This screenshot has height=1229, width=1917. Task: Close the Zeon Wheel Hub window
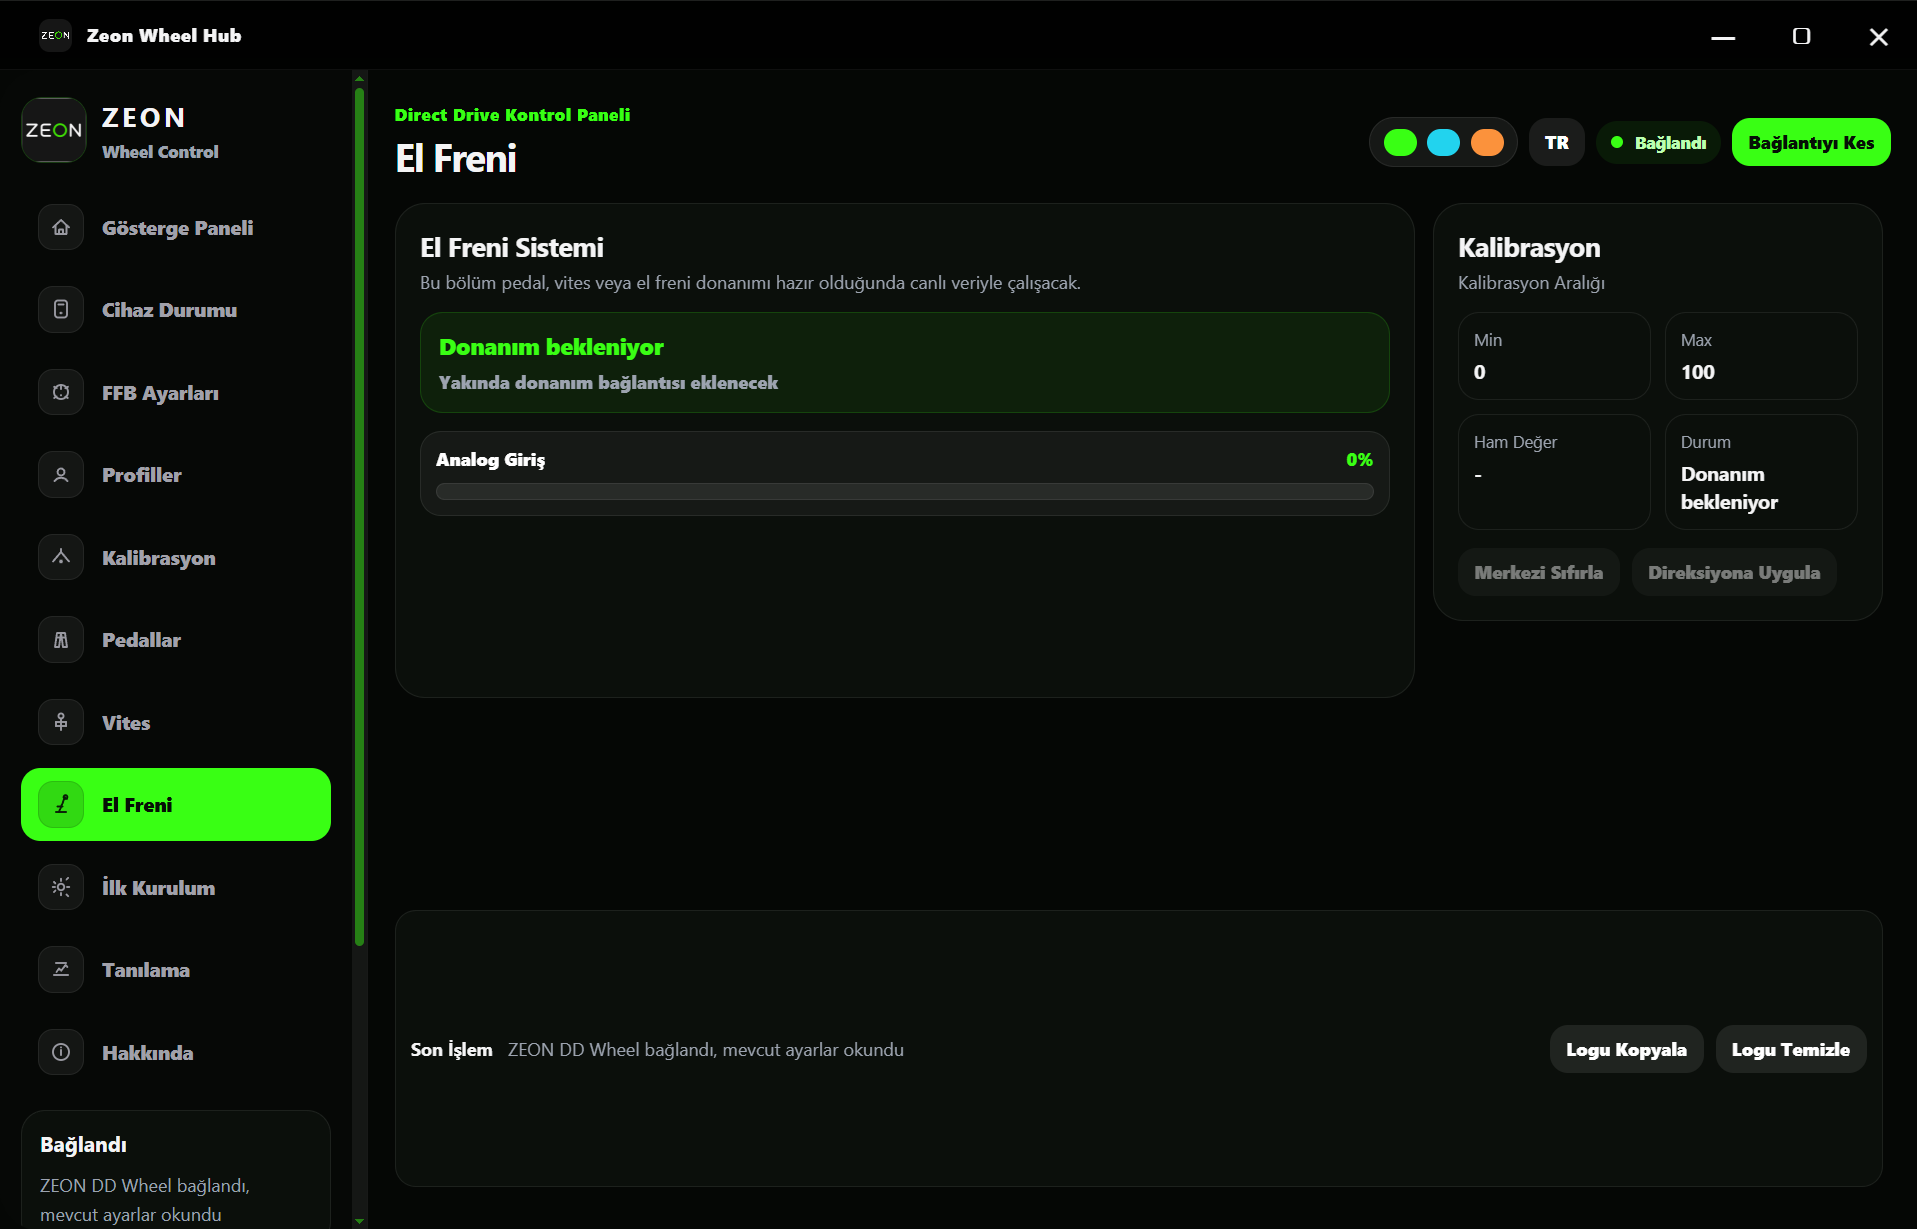1878,36
